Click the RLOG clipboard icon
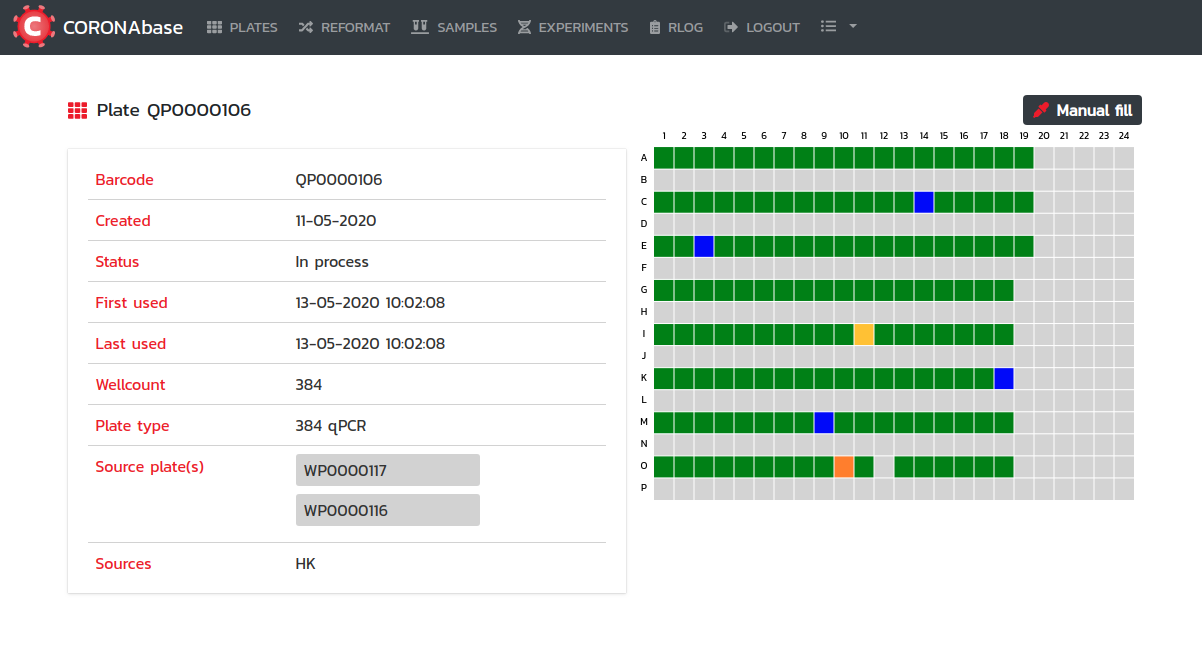This screenshot has height=653, width=1202. click(655, 27)
